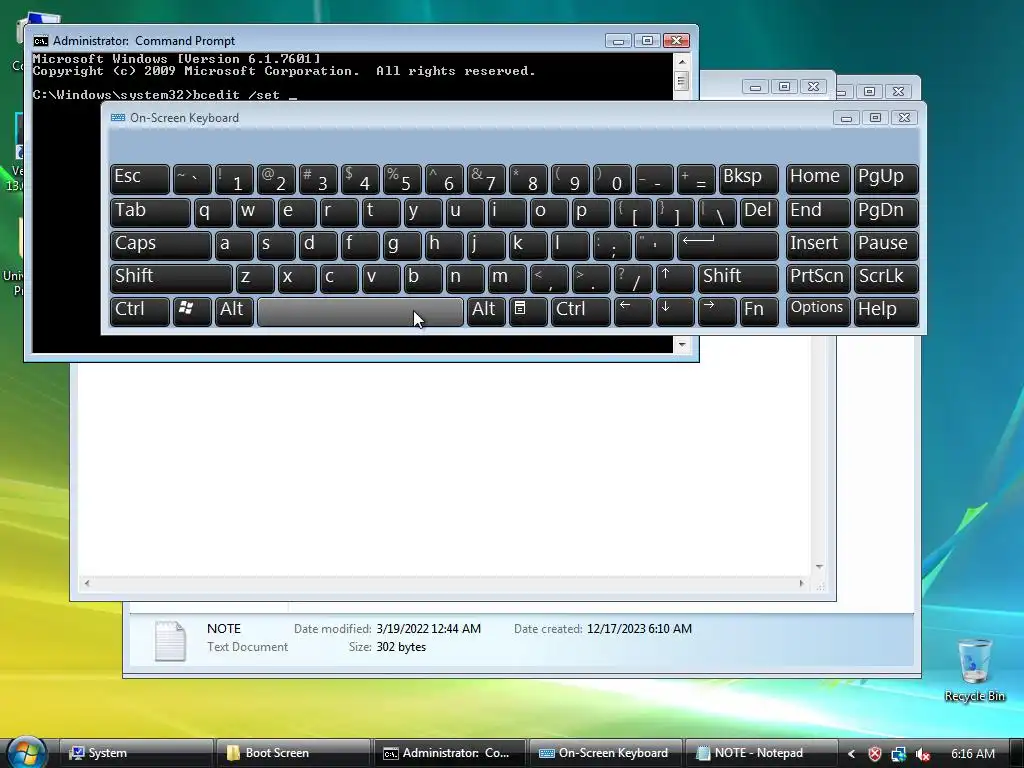Click the Command Prompt title bar icon

tap(40, 41)
